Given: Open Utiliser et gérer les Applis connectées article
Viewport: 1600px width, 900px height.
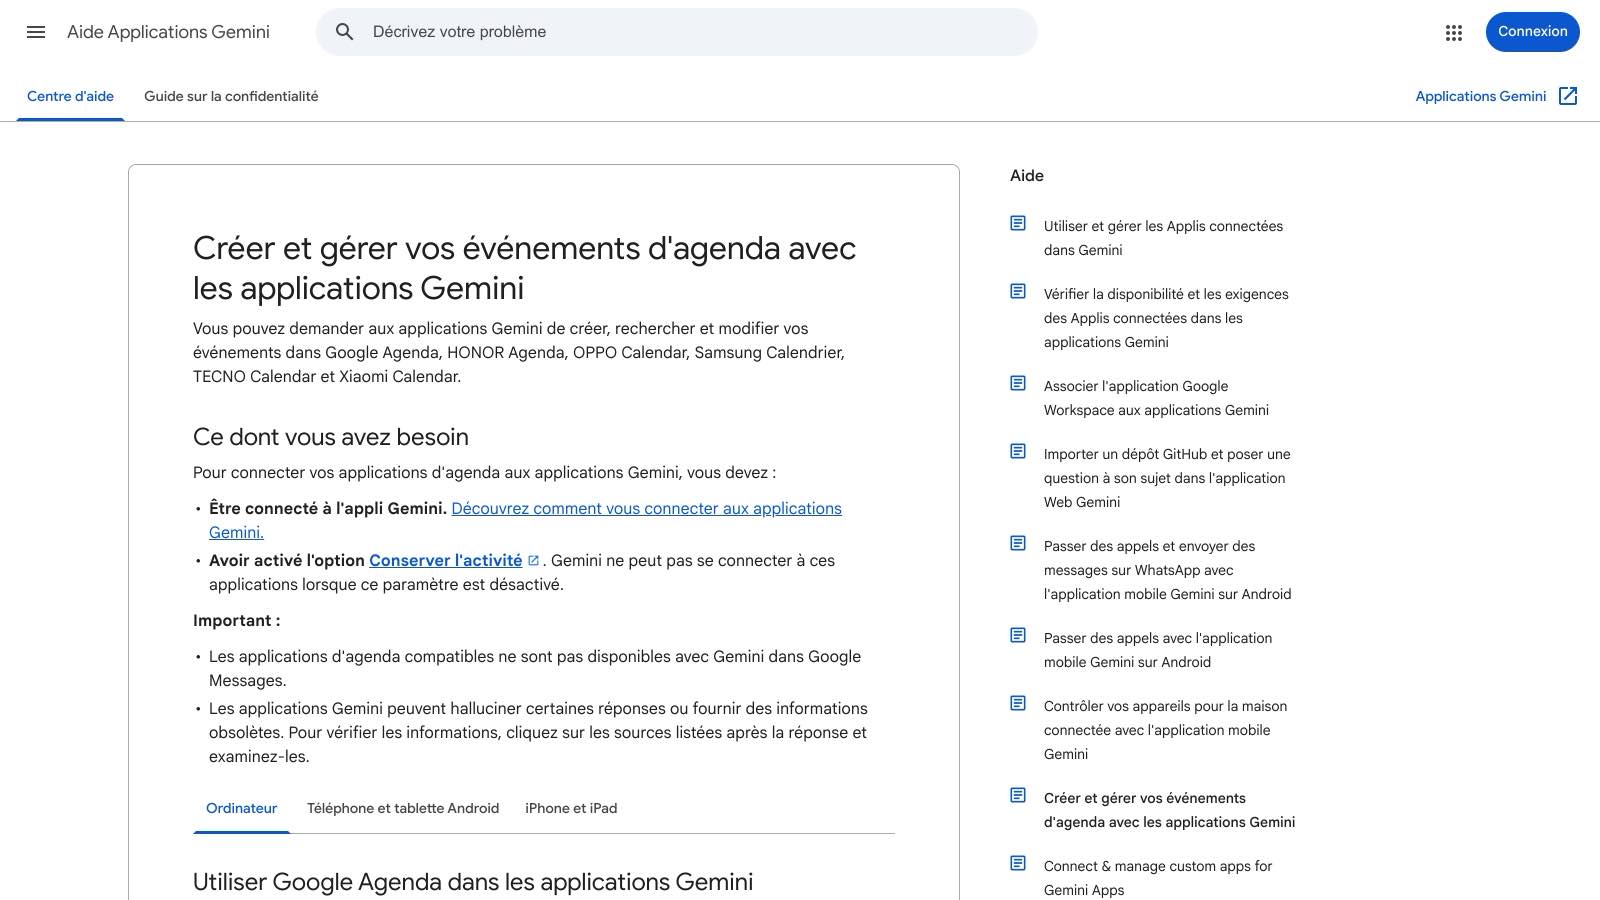Looking at the screenshot, I should click(x=1163, y=238).
